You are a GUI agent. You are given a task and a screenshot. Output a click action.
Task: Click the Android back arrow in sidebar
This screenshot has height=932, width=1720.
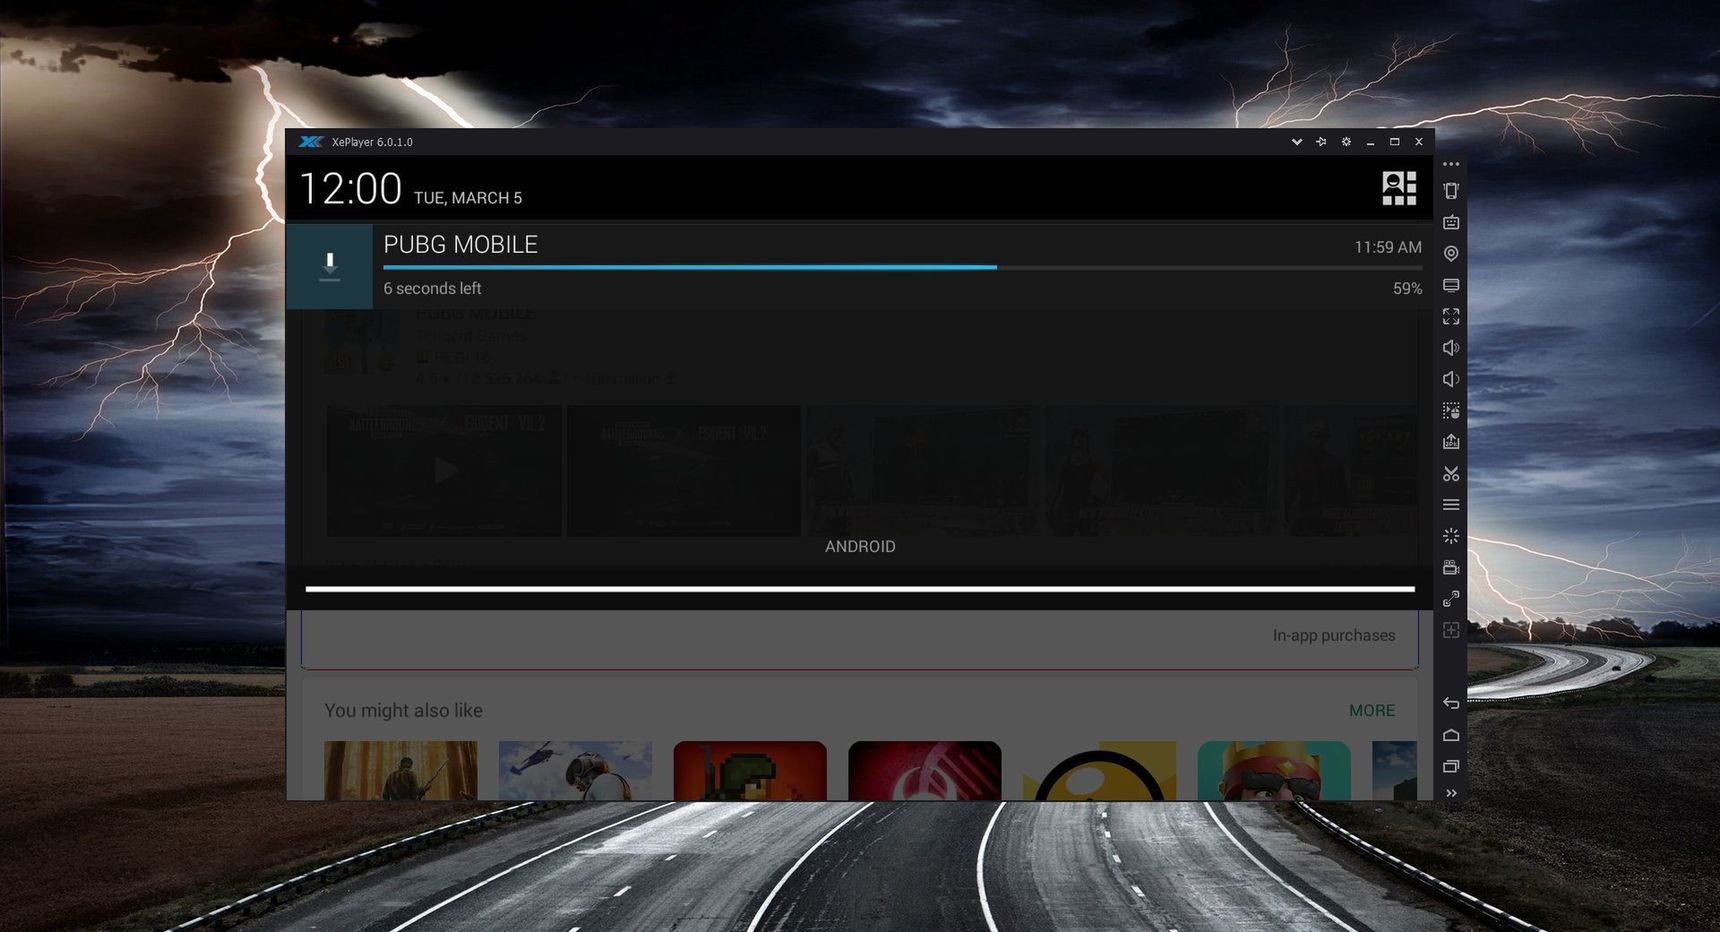pos(1451,703)
